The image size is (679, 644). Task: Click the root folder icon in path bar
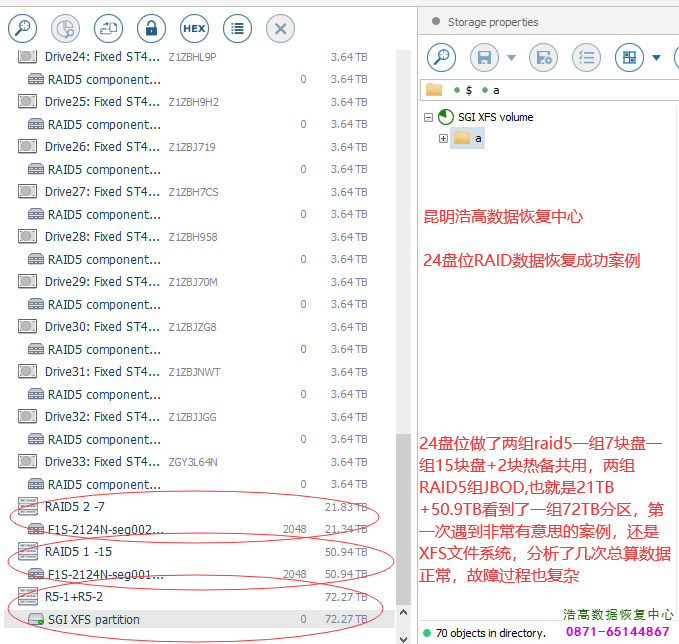click(434, 90)
